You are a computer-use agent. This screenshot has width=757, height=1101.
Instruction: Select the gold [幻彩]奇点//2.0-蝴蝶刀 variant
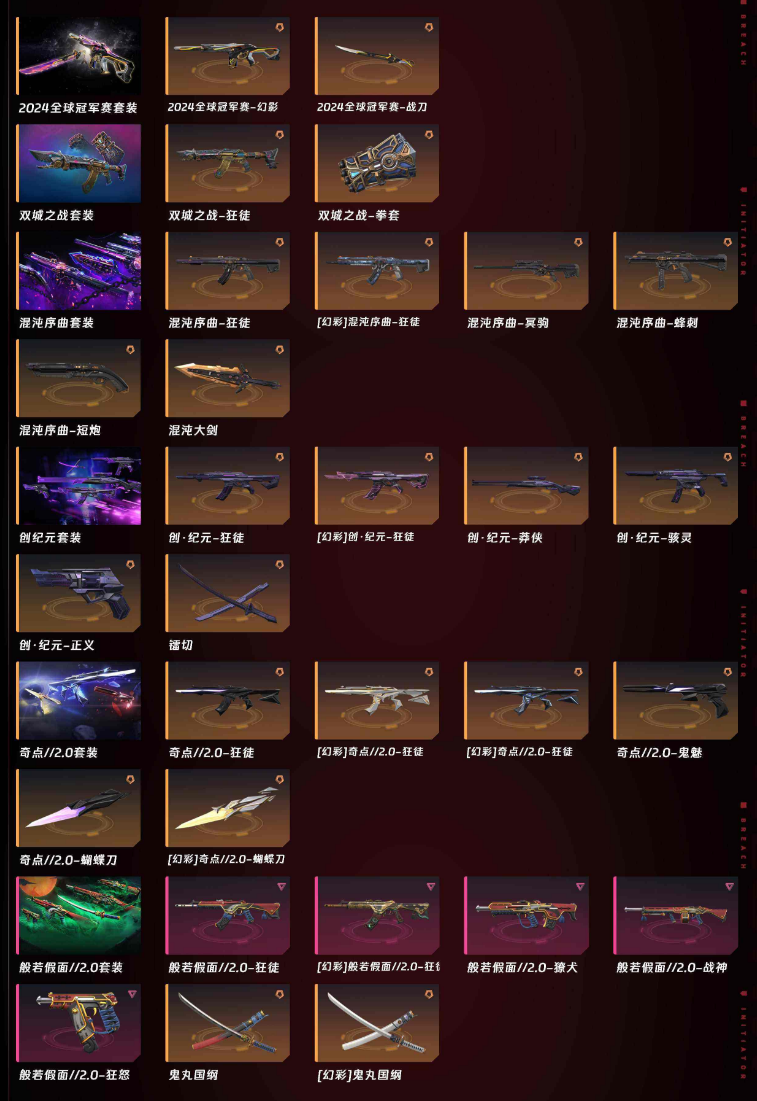point(228,808)
